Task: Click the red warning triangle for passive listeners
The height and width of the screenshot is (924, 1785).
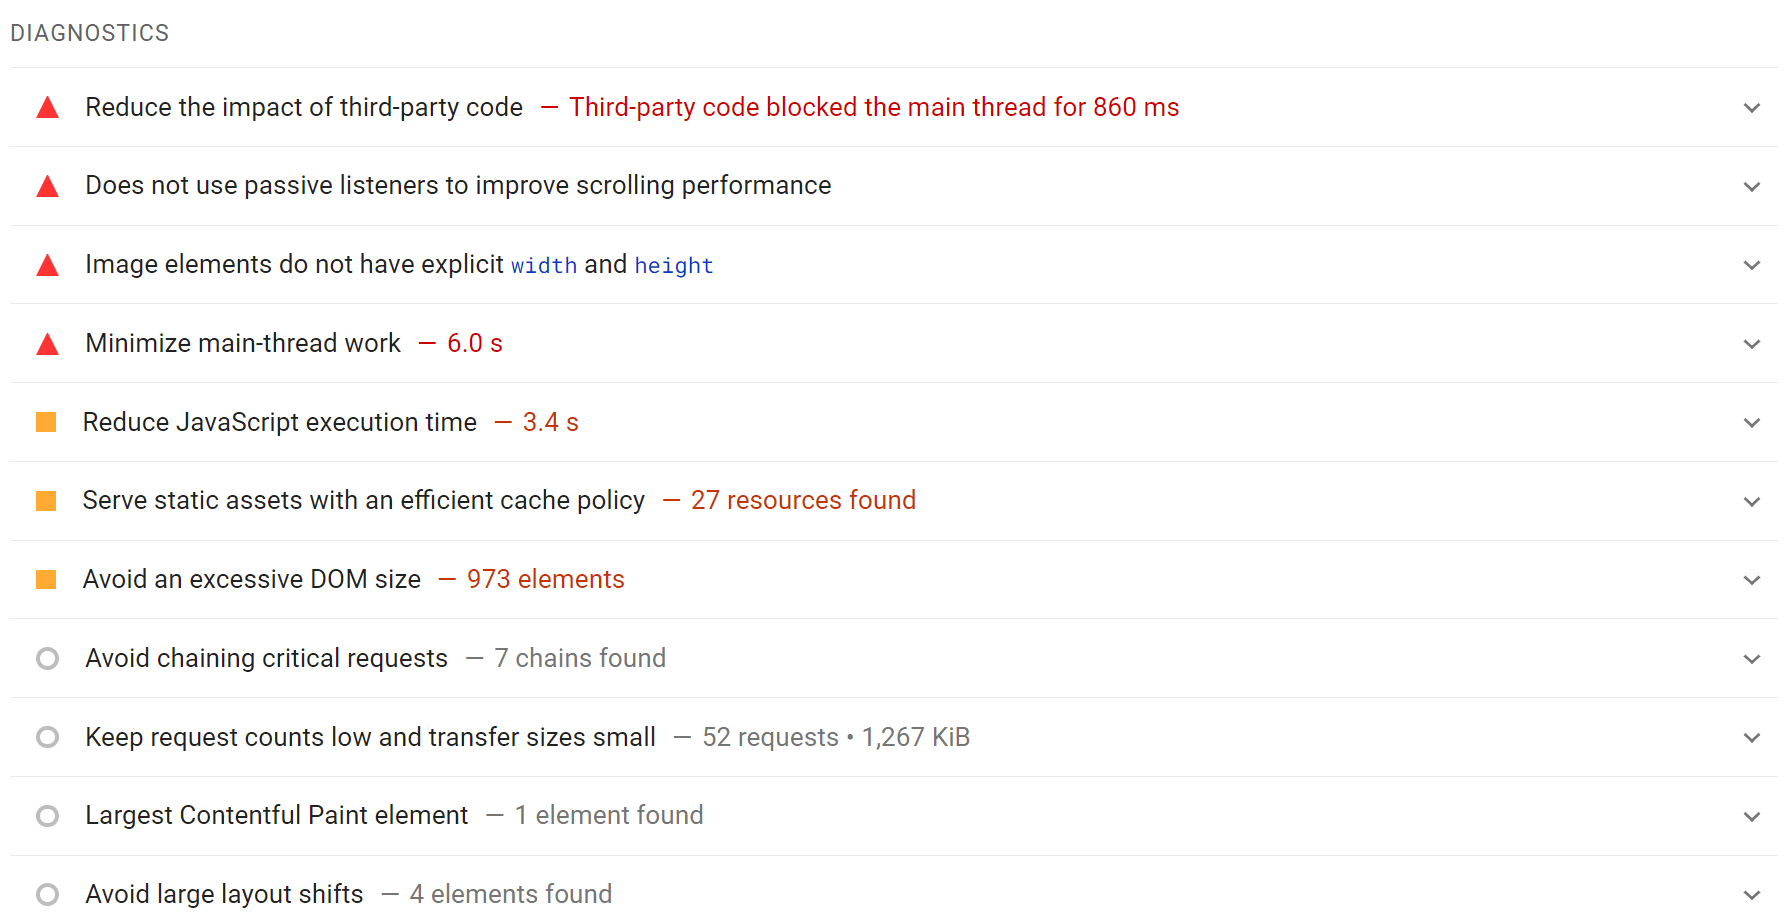Action: click(x=47, y=186)
